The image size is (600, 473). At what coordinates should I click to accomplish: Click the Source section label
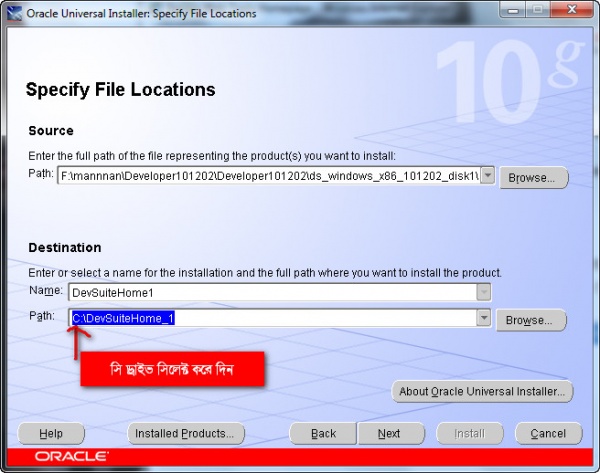(x=51, y=130)
